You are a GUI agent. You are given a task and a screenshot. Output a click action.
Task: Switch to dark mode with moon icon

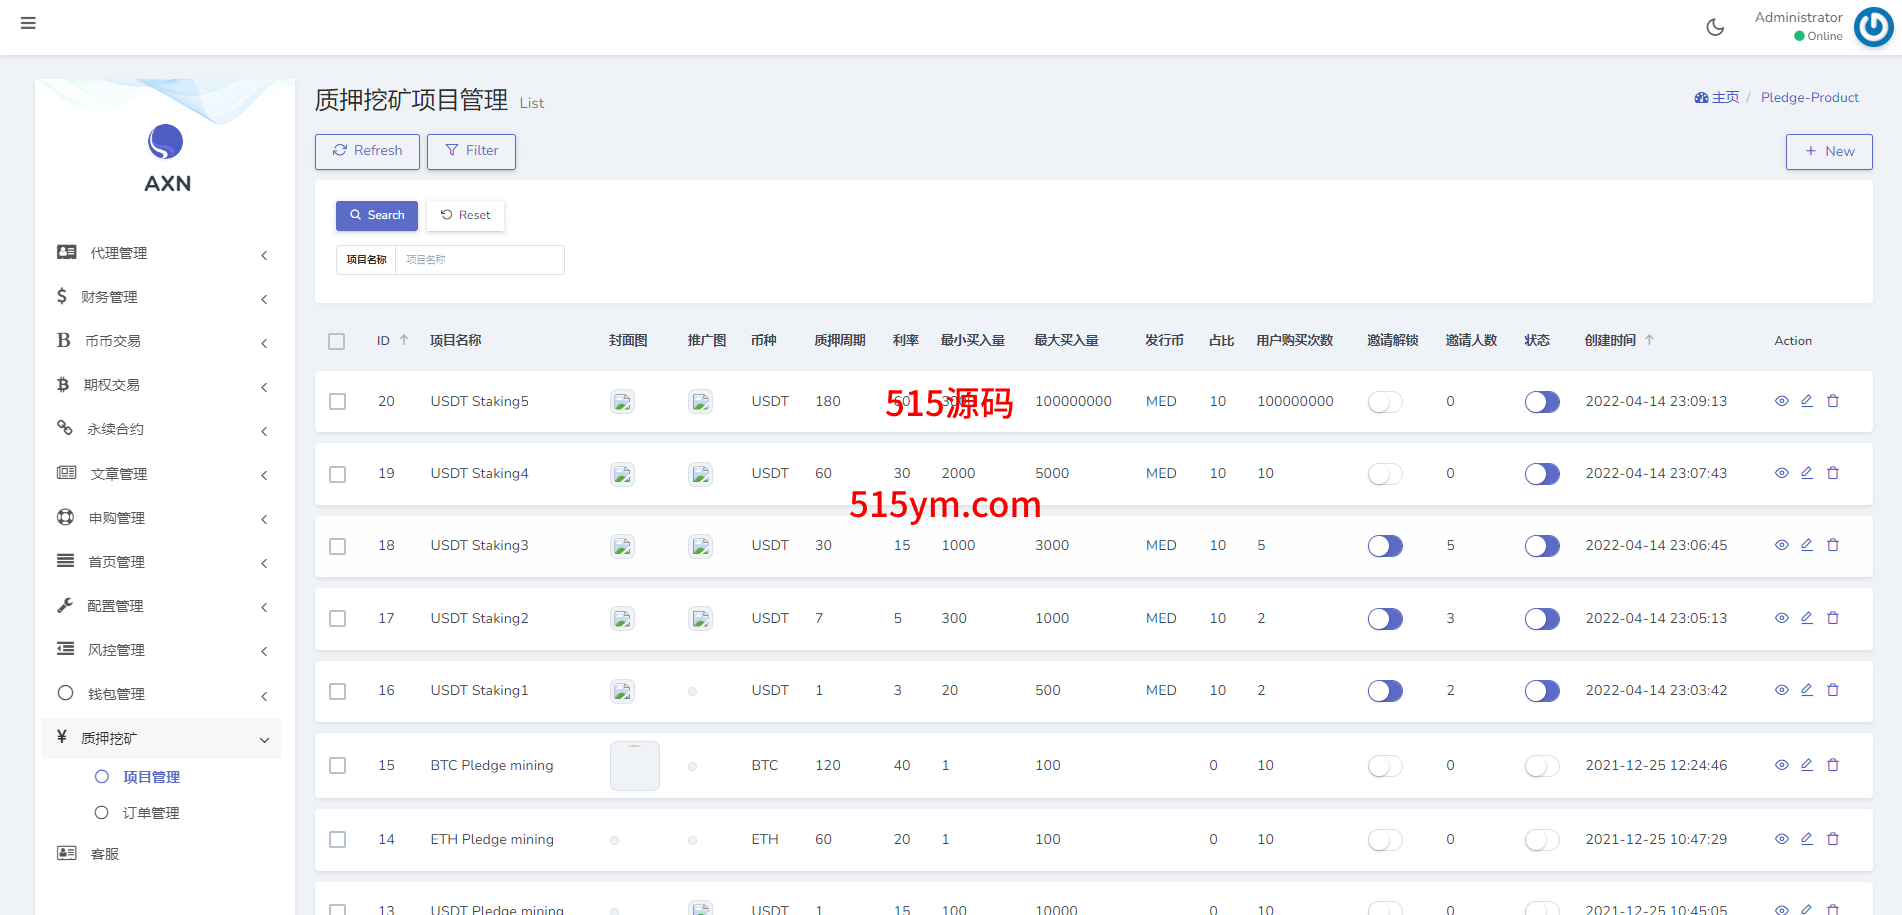1715,27
